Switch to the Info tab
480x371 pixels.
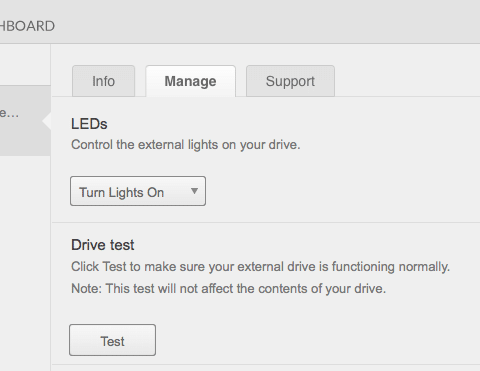pyautogui.click(x=103, y=81)
